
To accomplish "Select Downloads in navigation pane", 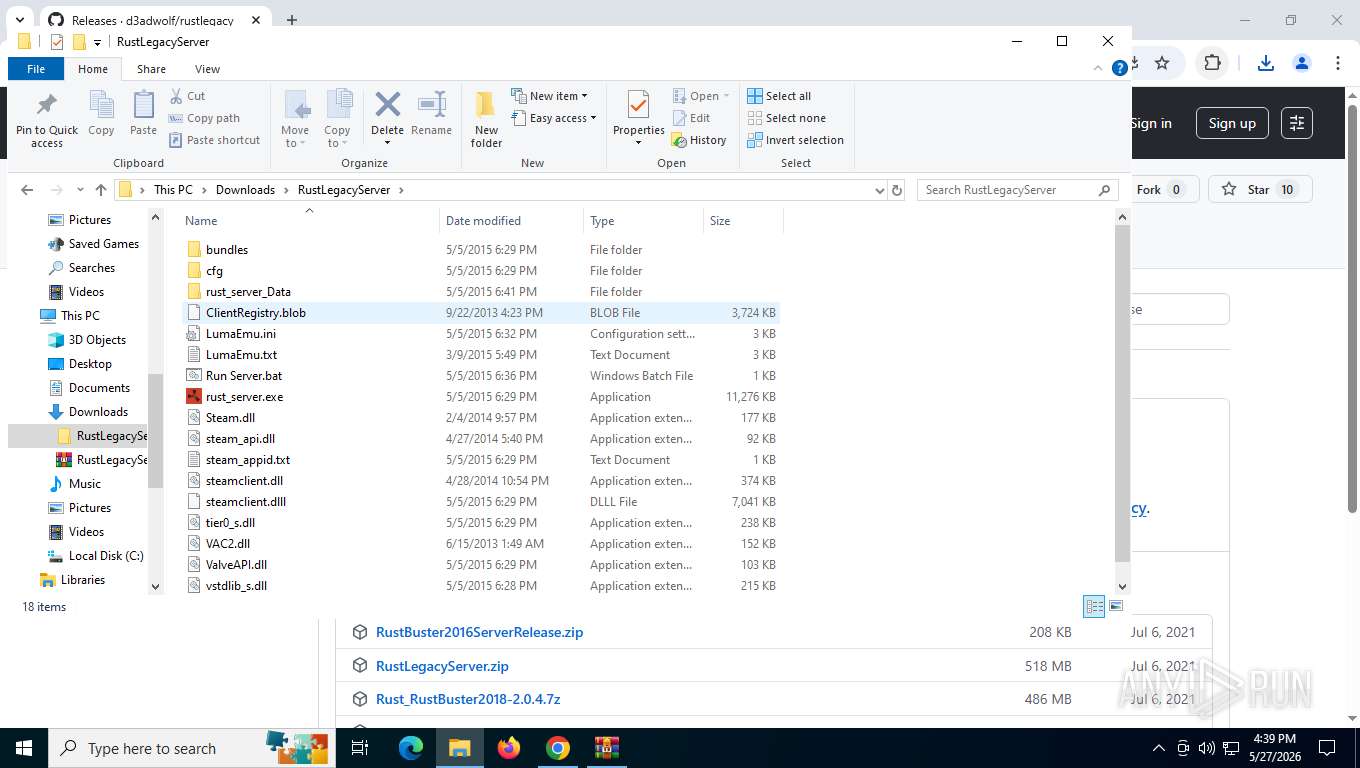I will pos(98,412).
